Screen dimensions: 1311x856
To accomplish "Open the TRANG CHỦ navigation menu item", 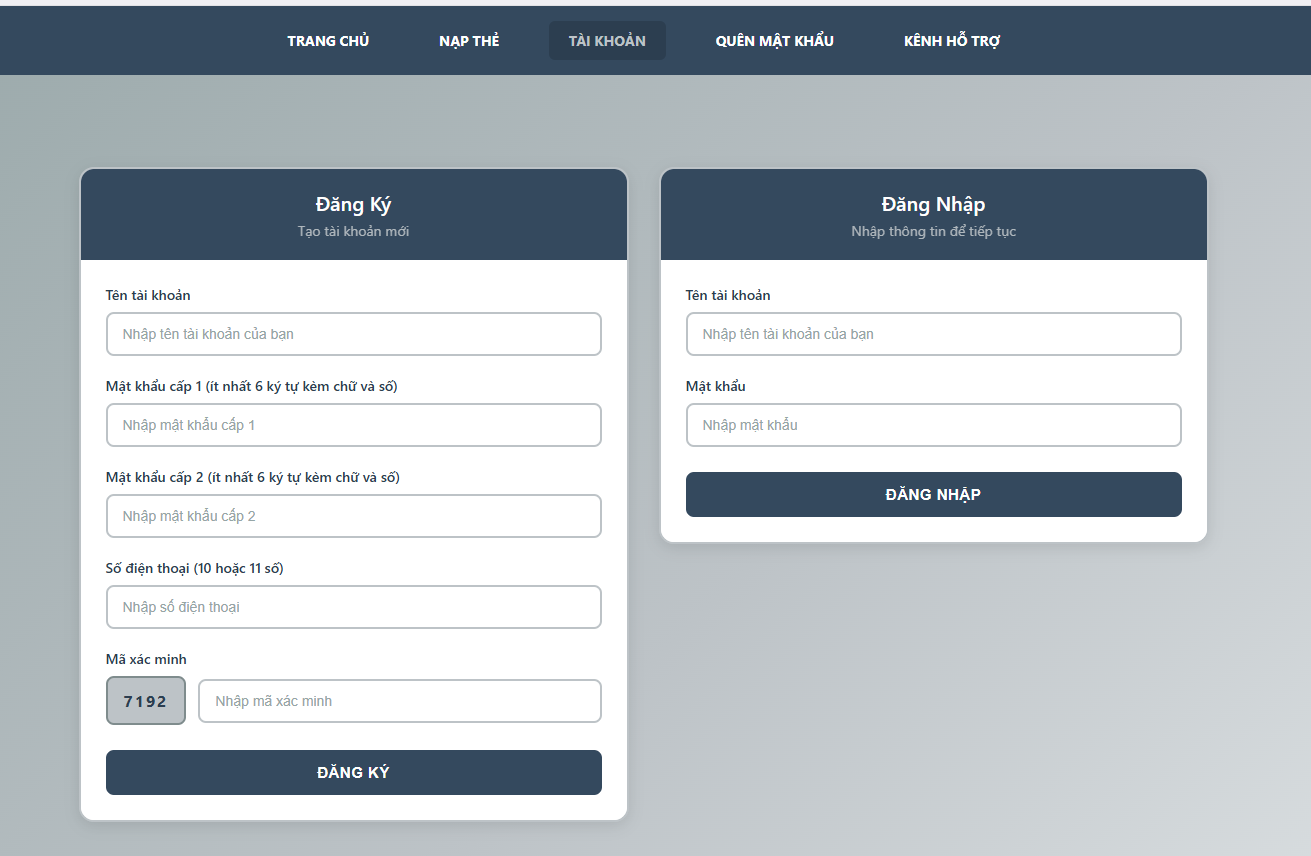I will click(328, 41).
